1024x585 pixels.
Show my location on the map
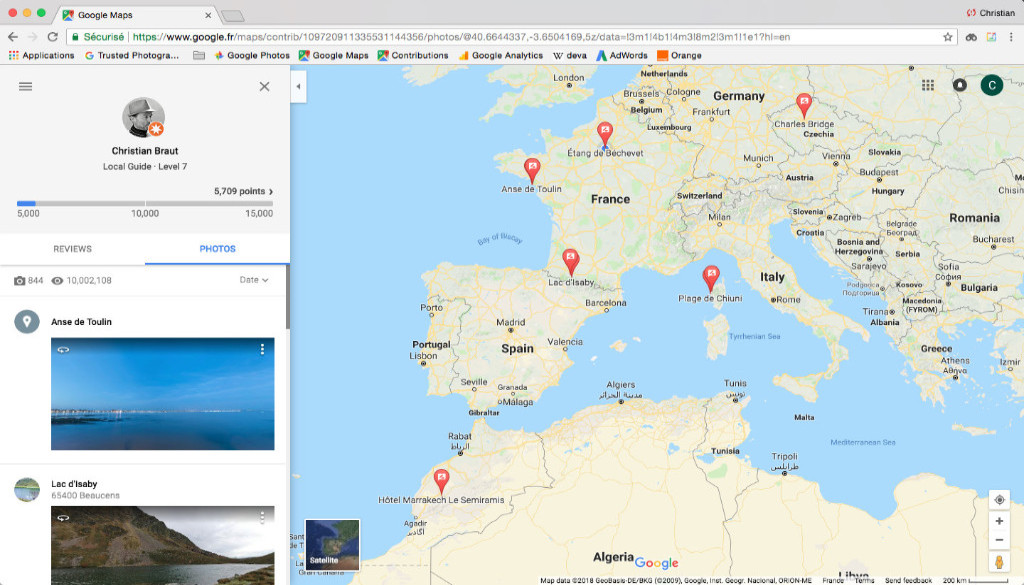(x=998, y=500)
